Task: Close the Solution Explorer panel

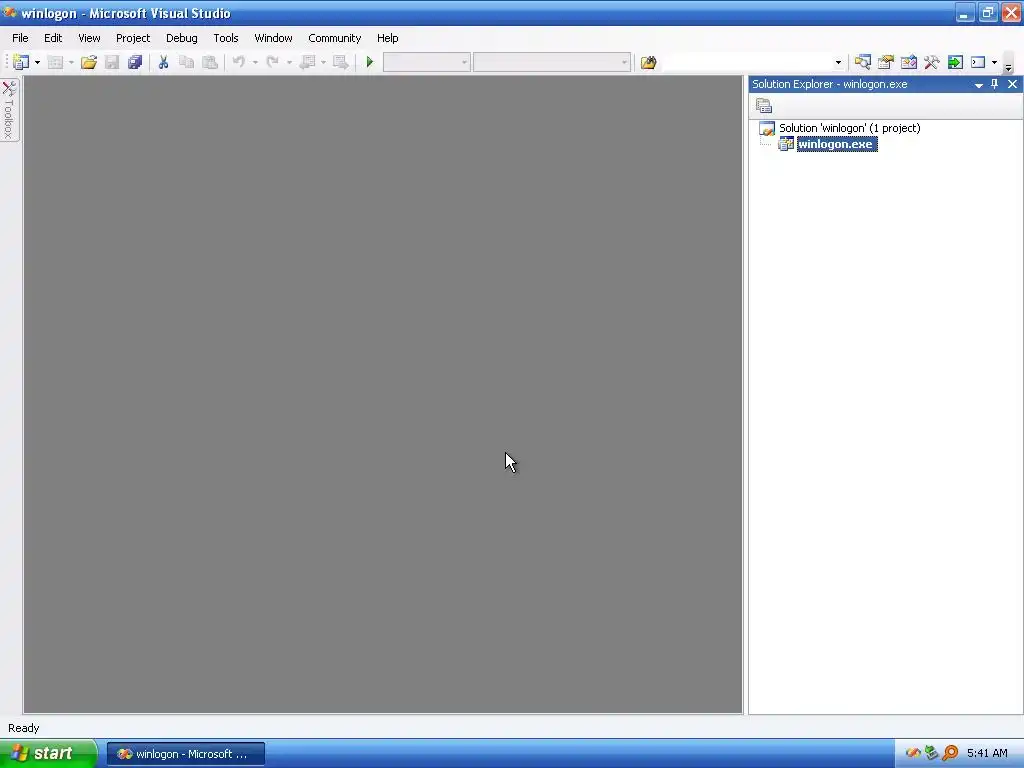Action: point(1012,84)
